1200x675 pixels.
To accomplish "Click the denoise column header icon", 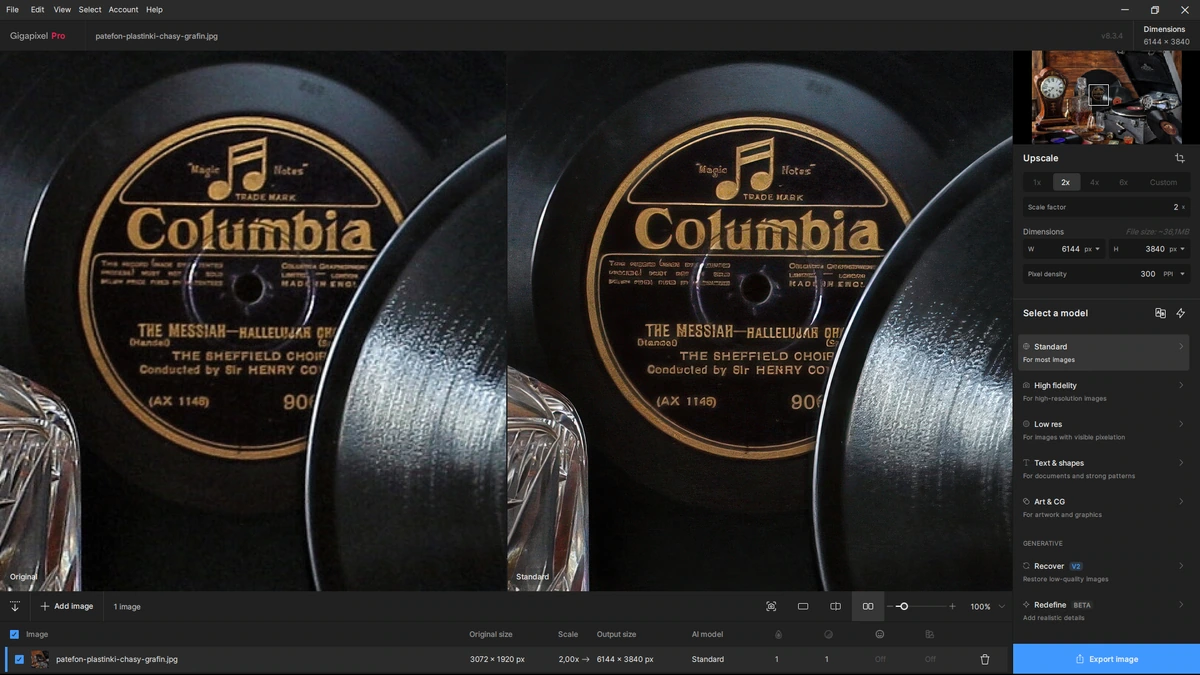I will pyautogui.click(x=778, y=634).
